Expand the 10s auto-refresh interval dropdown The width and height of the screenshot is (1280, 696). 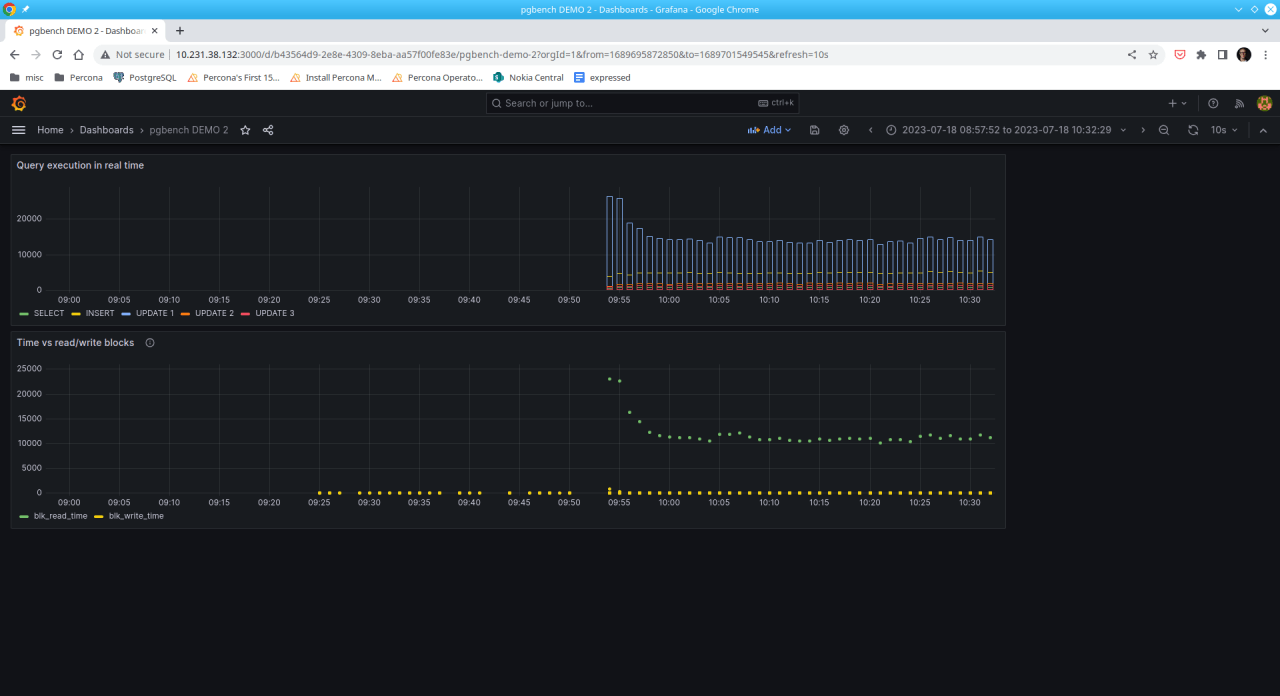[x=1221, y=130]
